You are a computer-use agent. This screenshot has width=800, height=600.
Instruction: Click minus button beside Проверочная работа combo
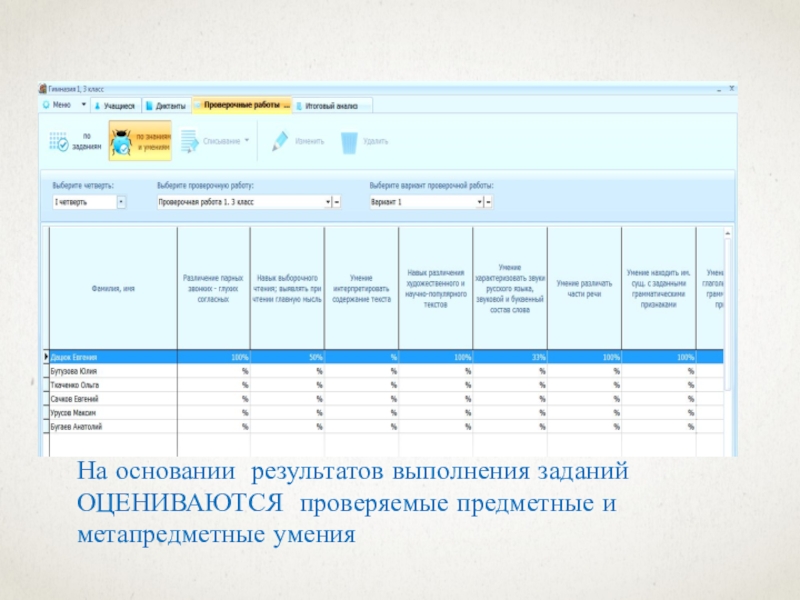click(336, 202)
